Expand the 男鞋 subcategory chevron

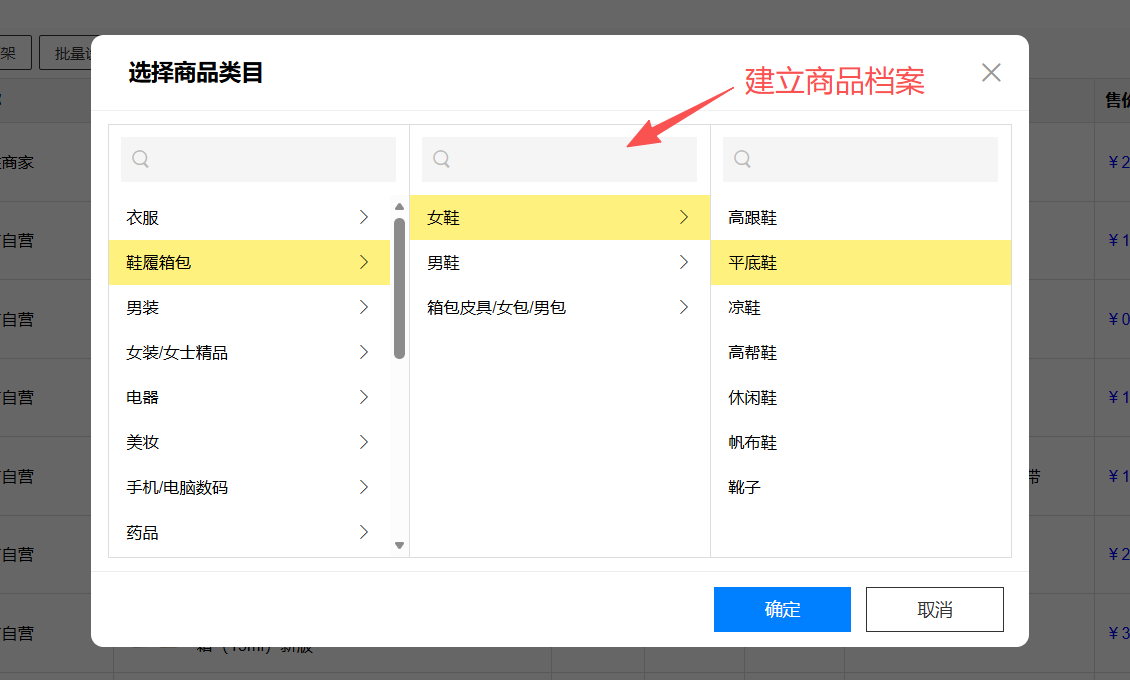pyautogui.click(x=684, y=262)
